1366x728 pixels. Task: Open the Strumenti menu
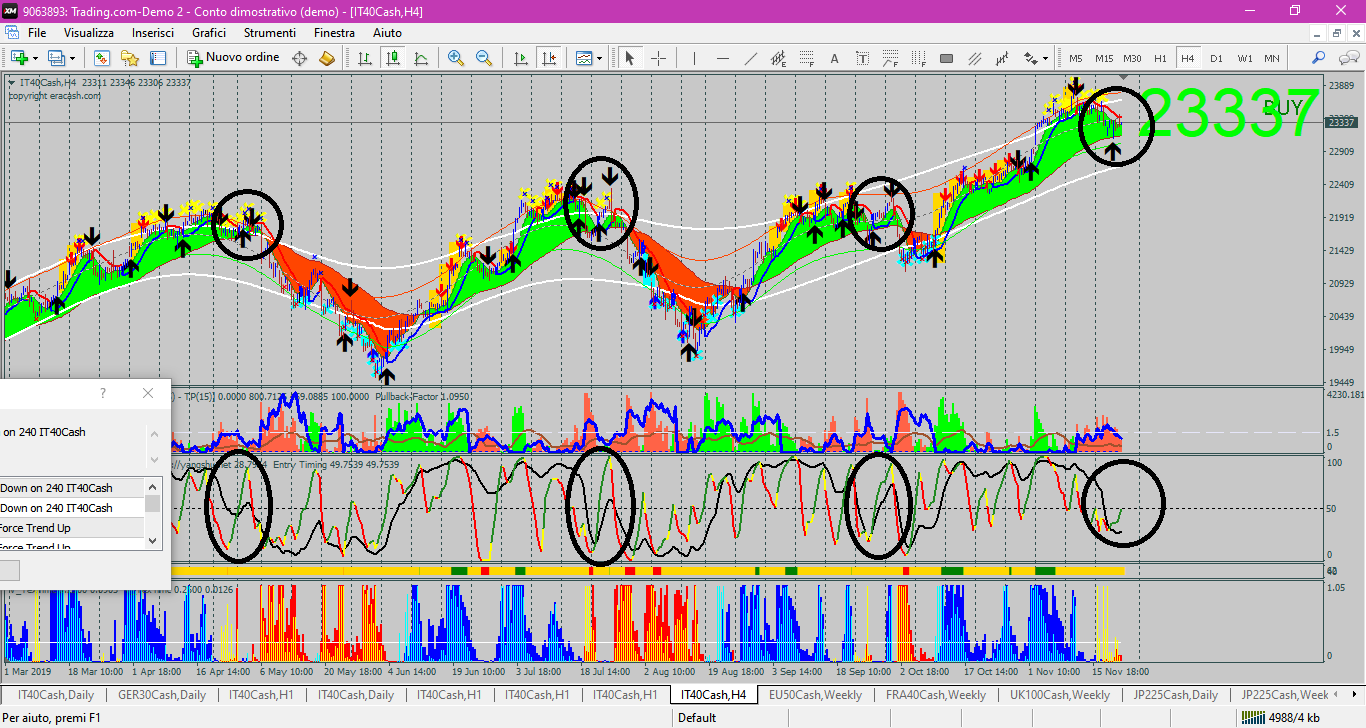270,33
